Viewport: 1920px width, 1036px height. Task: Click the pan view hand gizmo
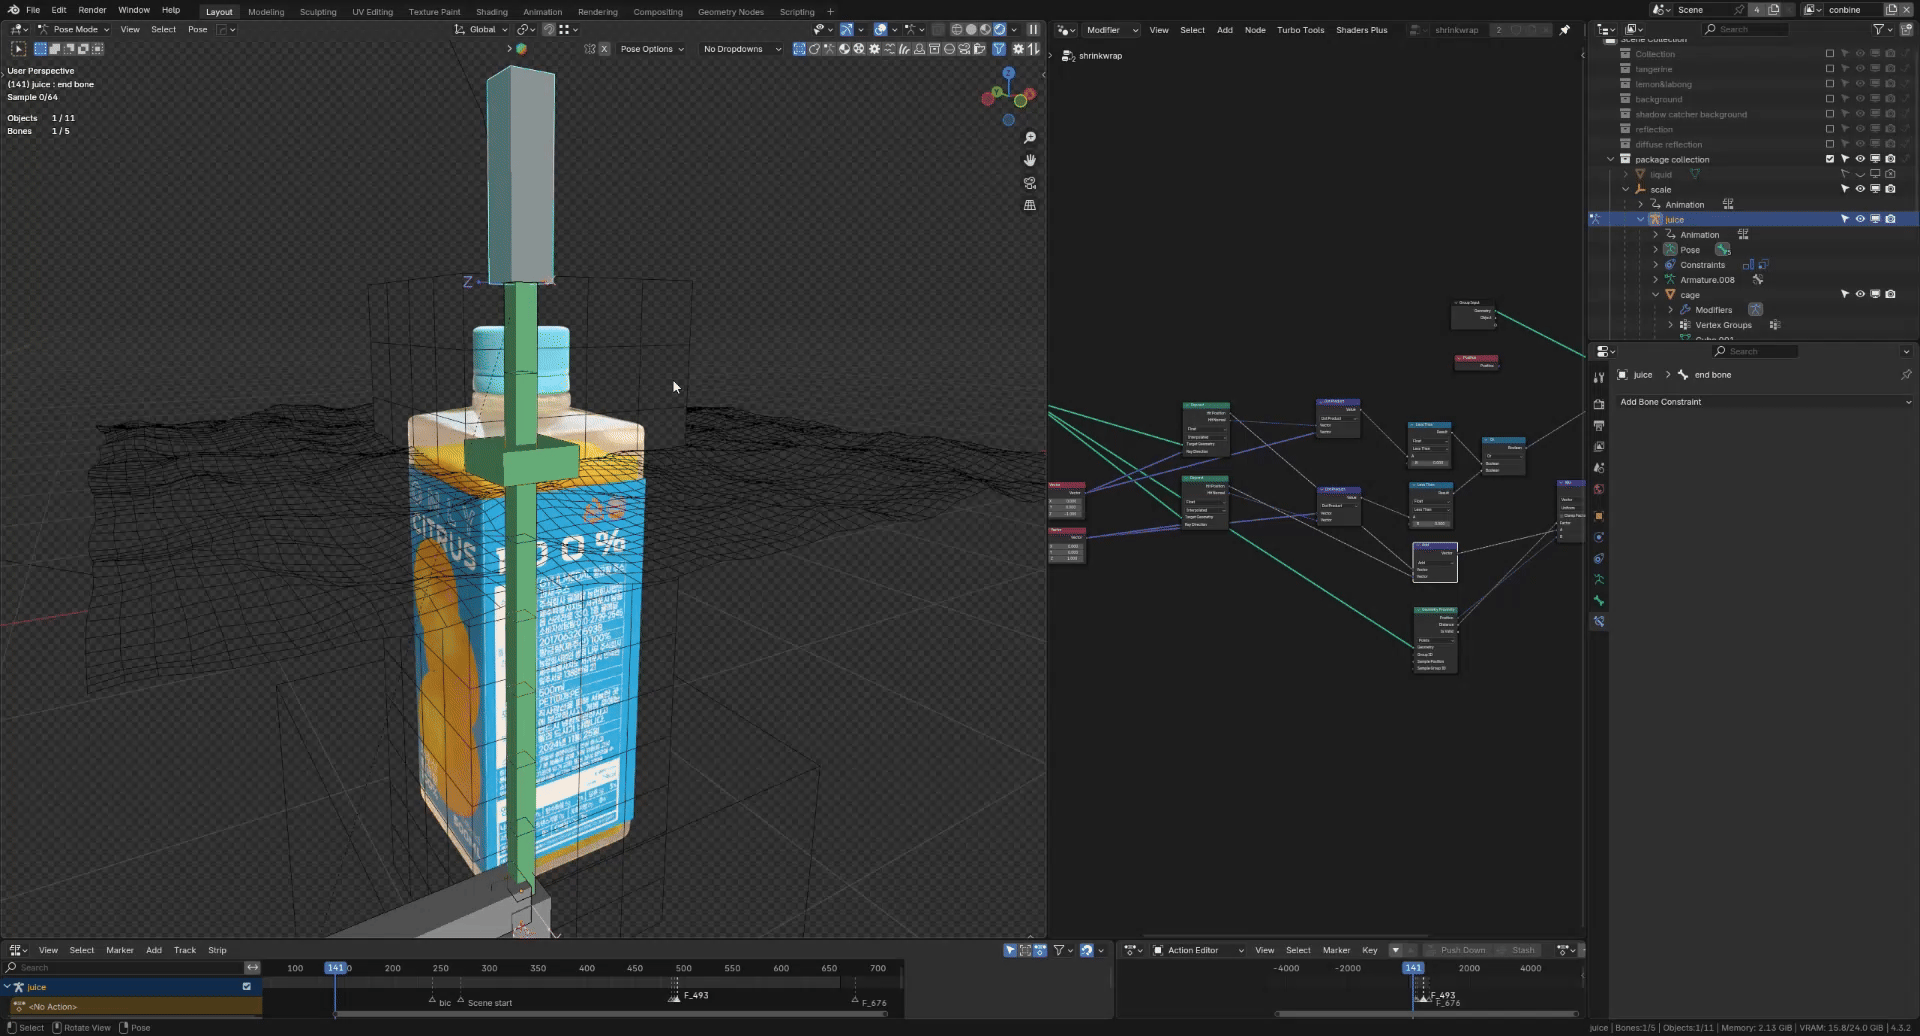[1029, 160]
